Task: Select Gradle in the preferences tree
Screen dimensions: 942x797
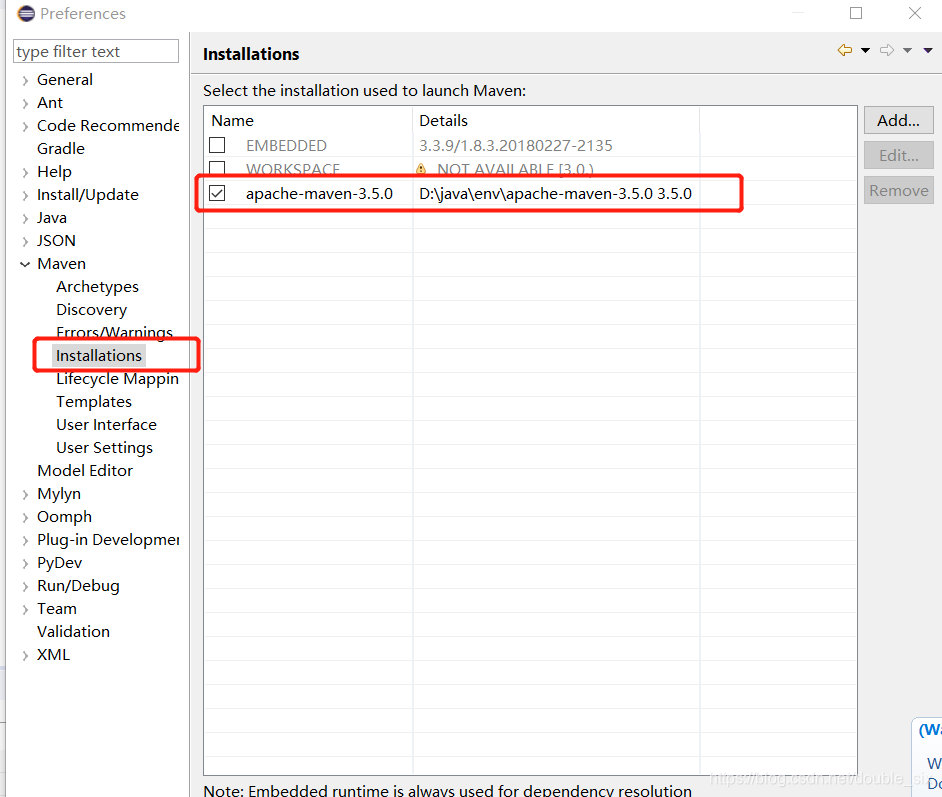Action: (x=61, y=148)
